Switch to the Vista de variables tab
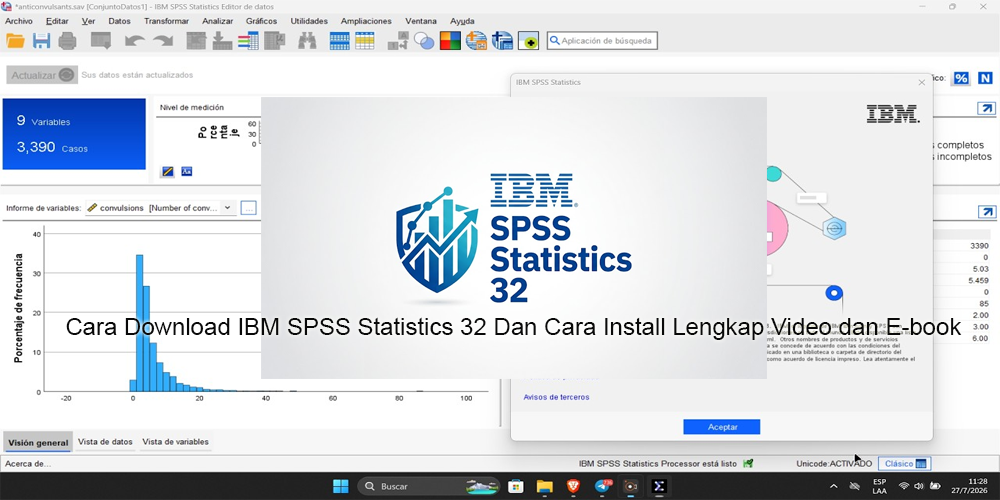Image resolution: width=1000 pixels, height=500 pixels. click(x=175, y=441)
